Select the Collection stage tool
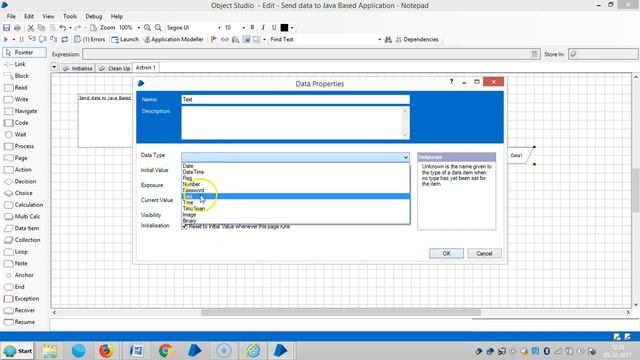Viewport: 640px width, 360px height. tap(27, 240)
